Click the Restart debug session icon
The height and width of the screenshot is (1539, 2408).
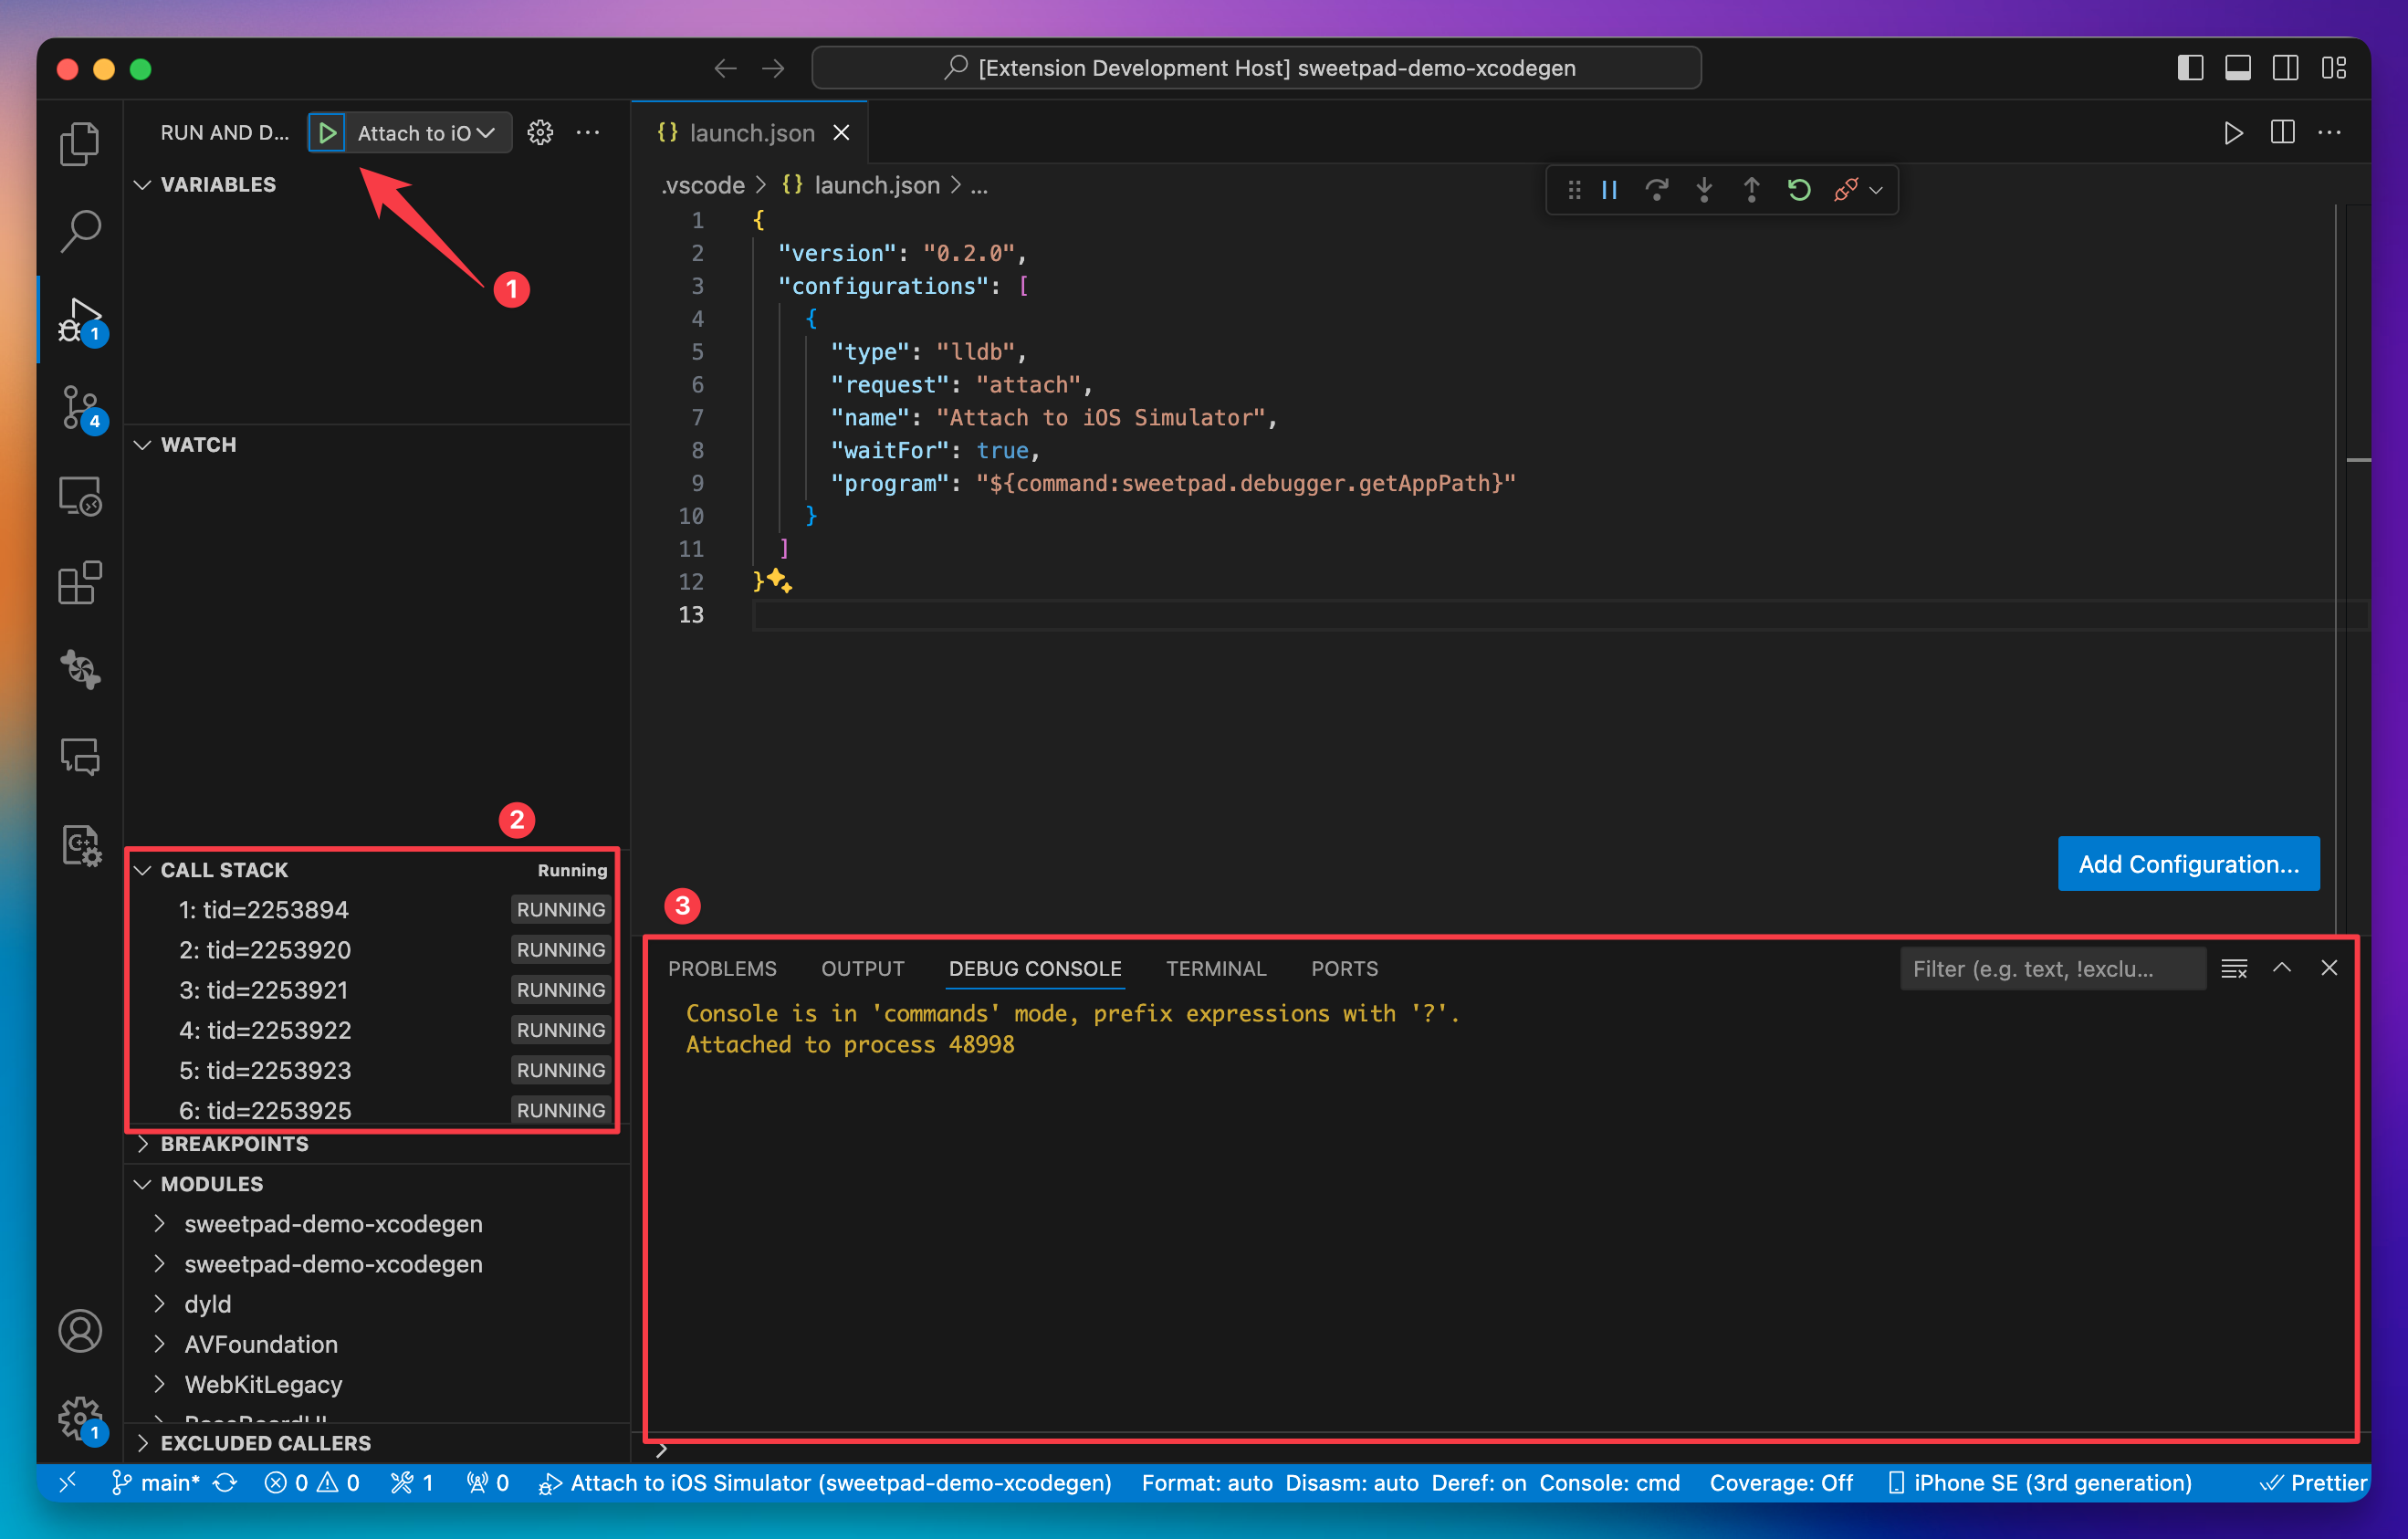[1798, 190]
